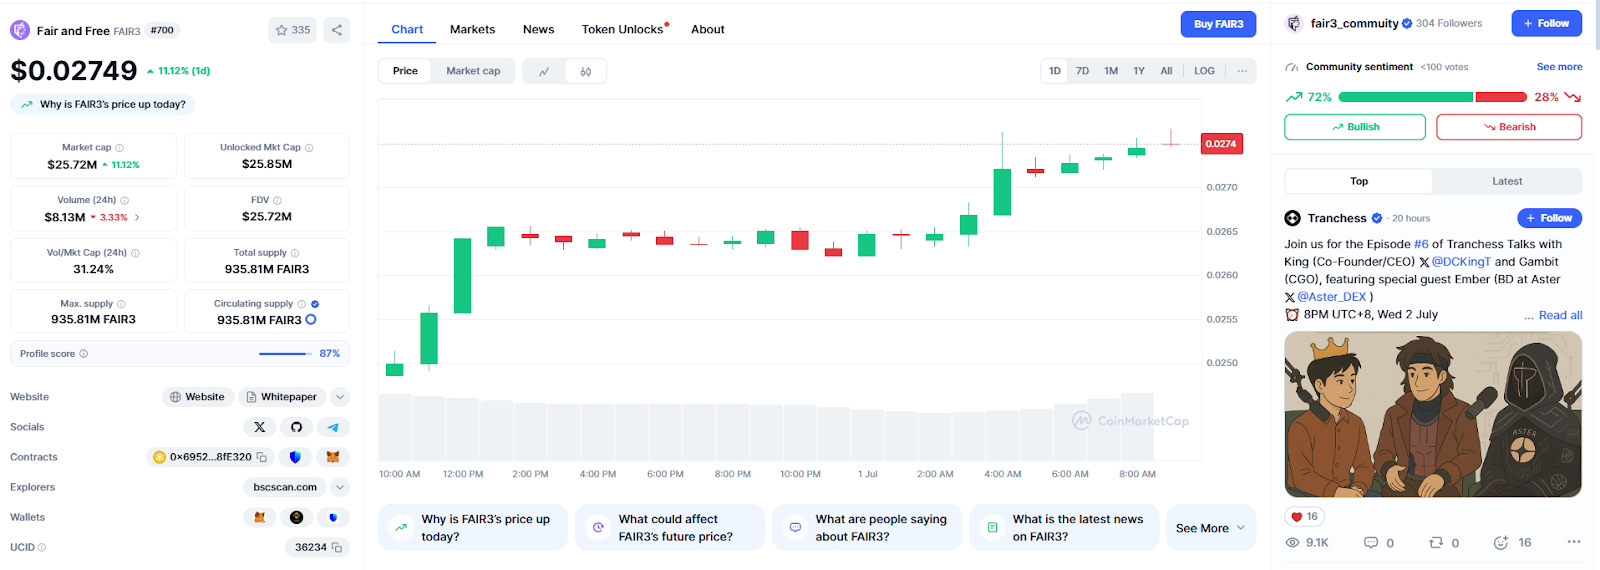Toggle LOG scale on chart
Viewport: 1600px width, 570px height.
pyautogui.click(x=1204, y=71)
